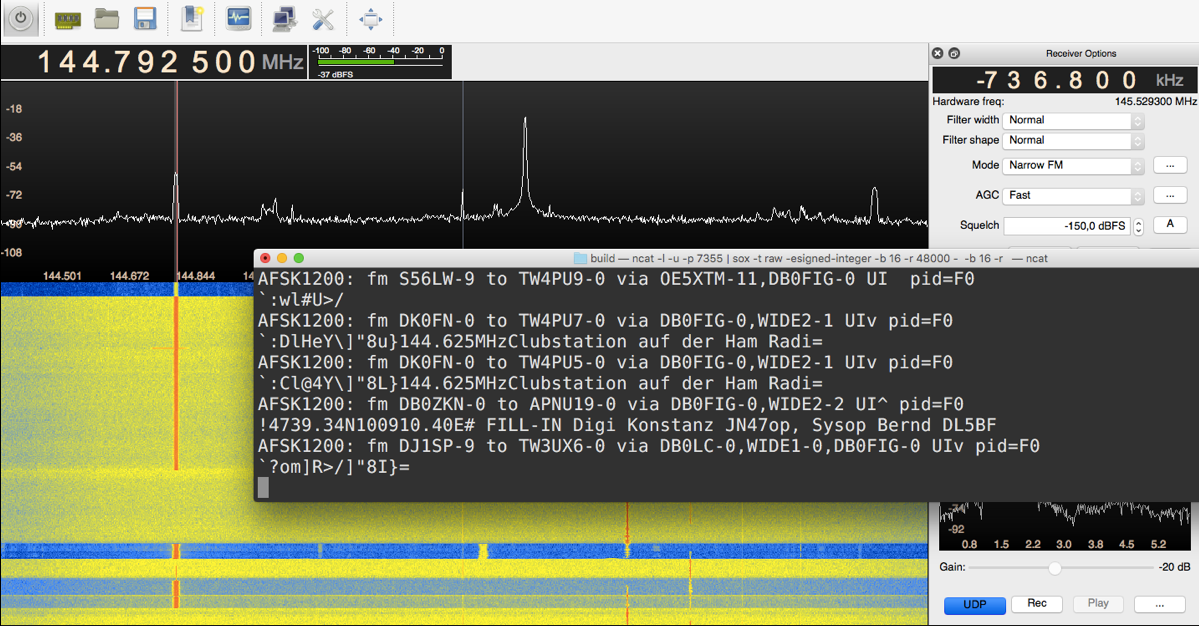Toggle UDP audio streaming button
Screen dimensions: 1199x626
click(x=973, y=604)
